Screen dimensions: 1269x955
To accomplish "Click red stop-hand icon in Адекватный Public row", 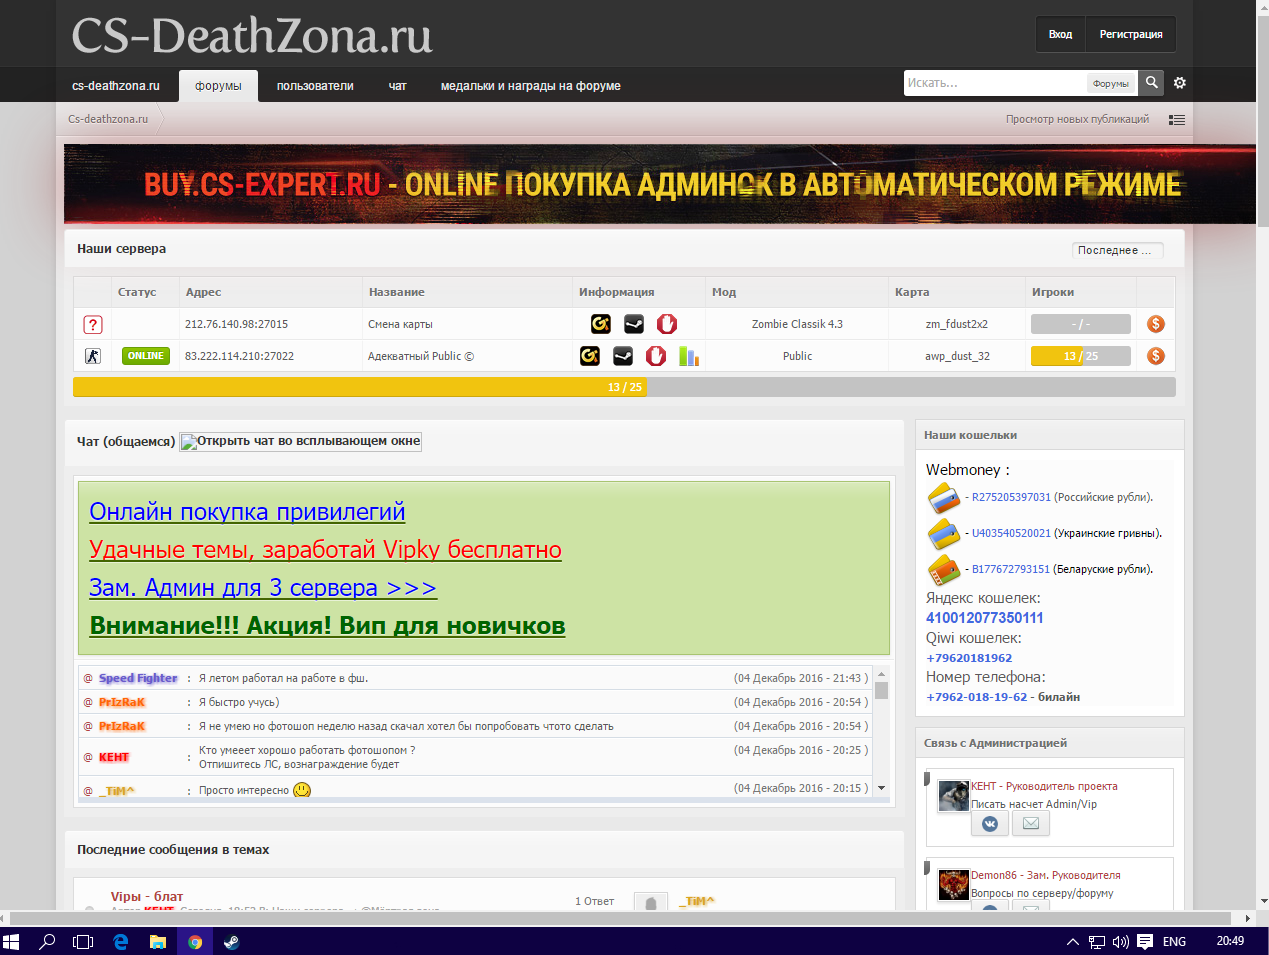I will point(656,356).
